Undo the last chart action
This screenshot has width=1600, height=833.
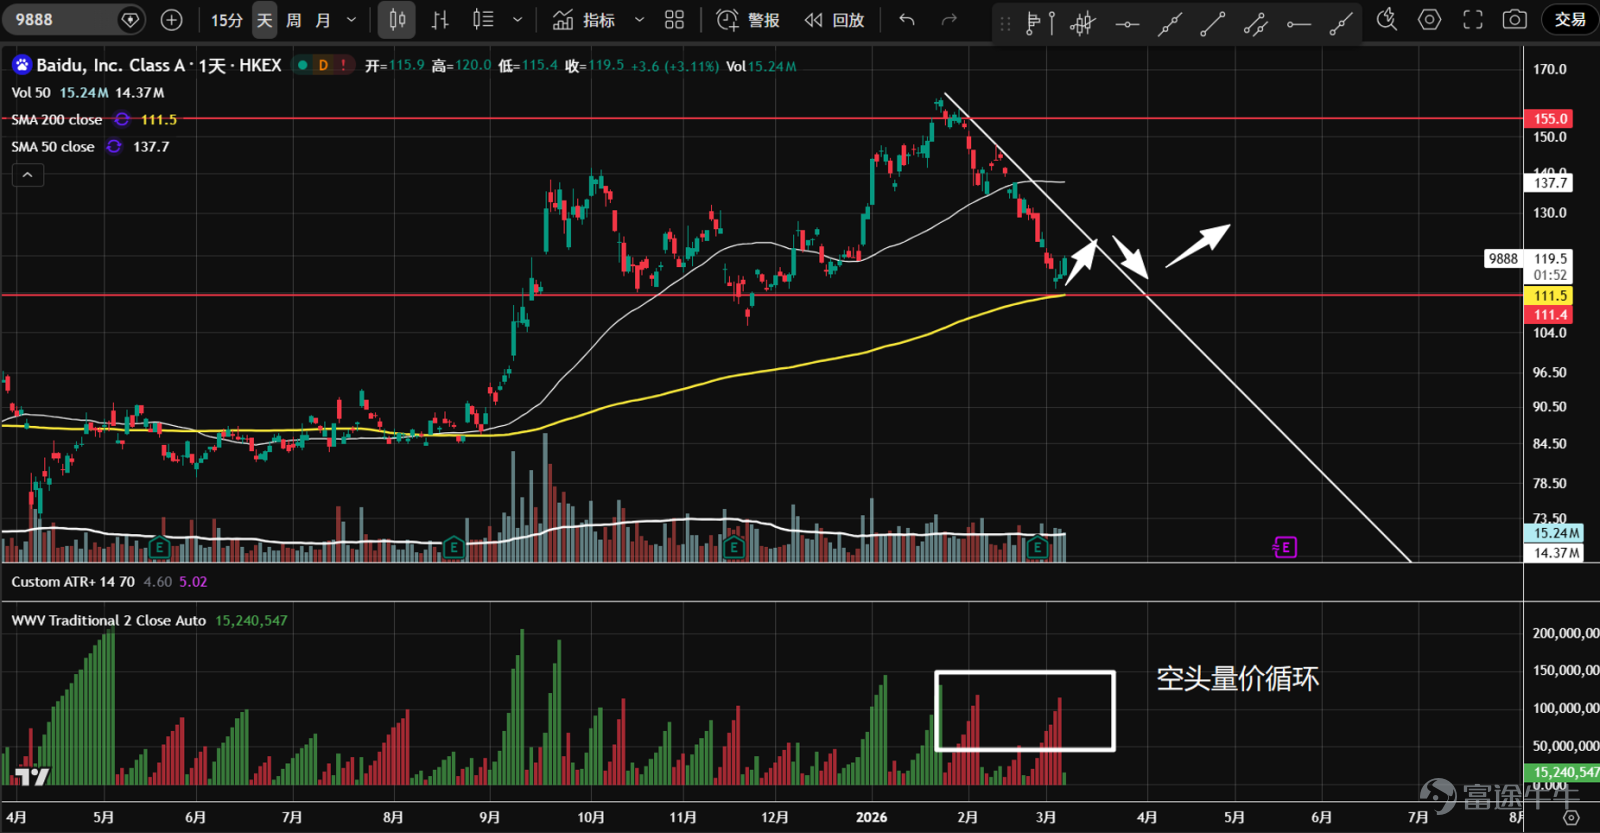[x=907, y=20]
